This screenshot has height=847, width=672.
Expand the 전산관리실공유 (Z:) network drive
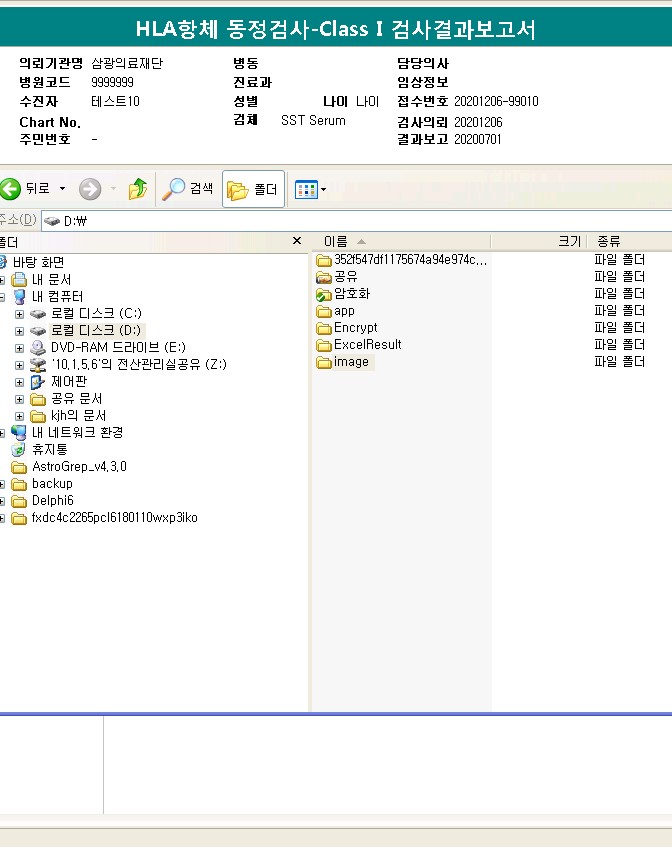[19, 365]
